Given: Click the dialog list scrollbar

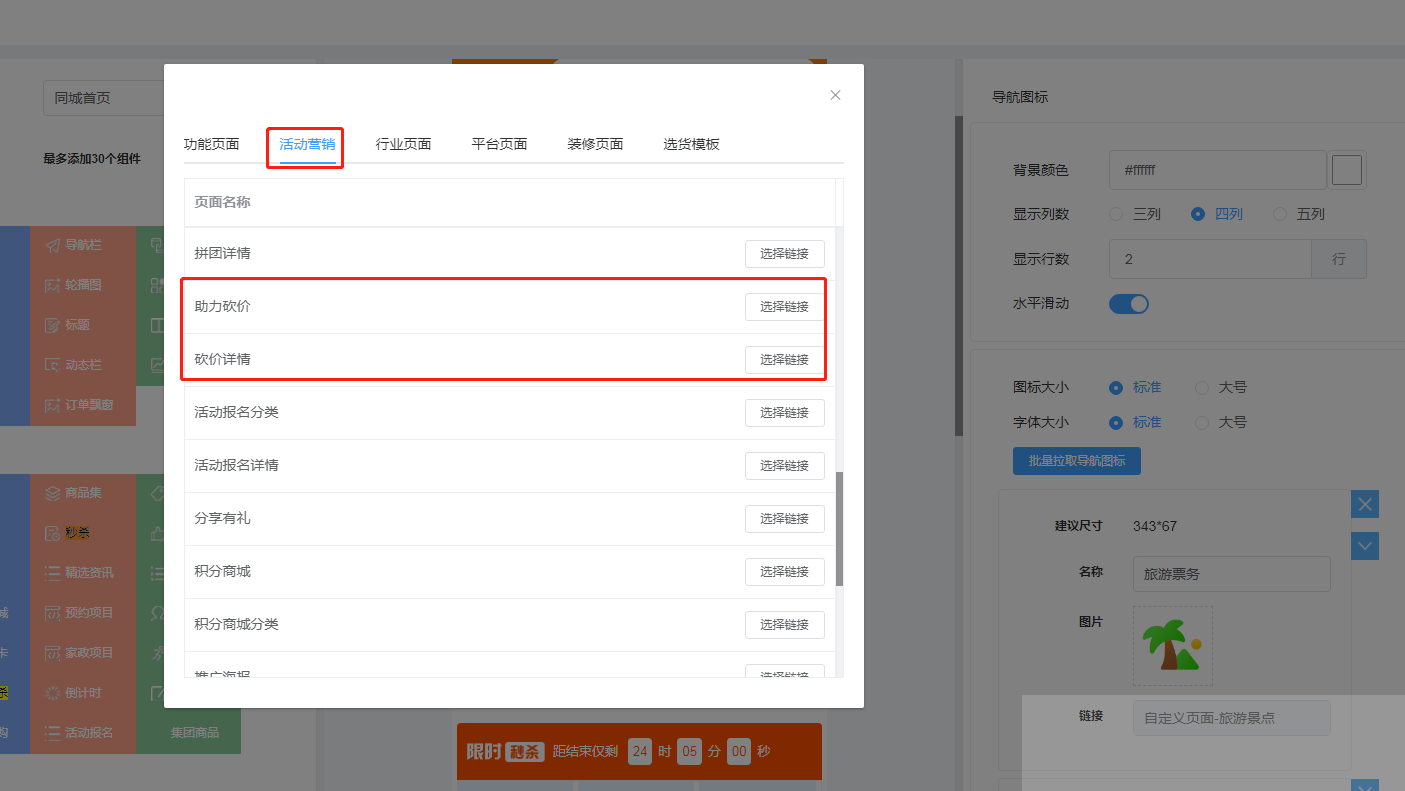Looking at the screenshot, I should pyautogui.click(x=840, y=529).
